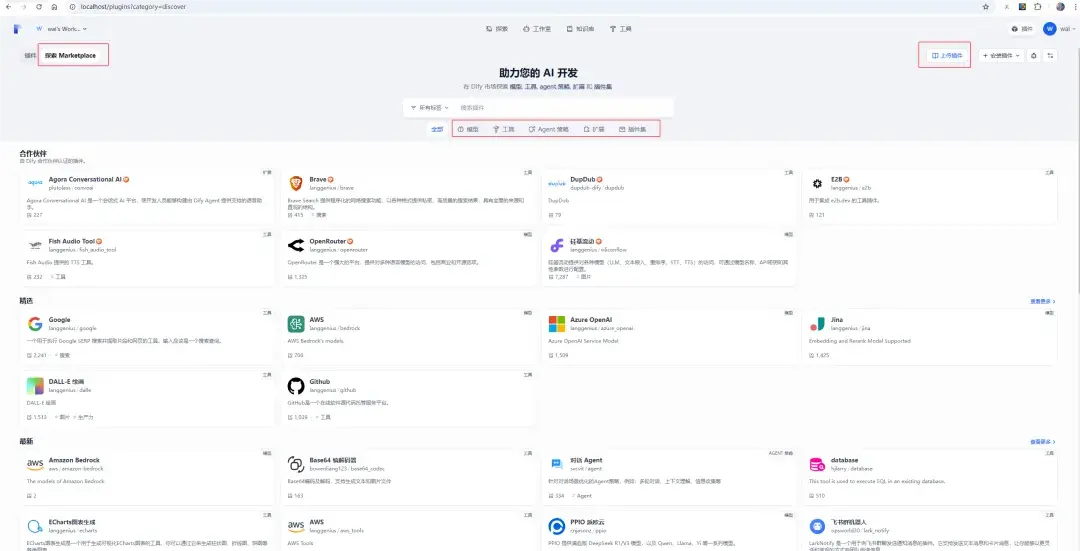Click the database plugin pink icon
This screenshot has height=551, width=1080.
tap(818, 464)
